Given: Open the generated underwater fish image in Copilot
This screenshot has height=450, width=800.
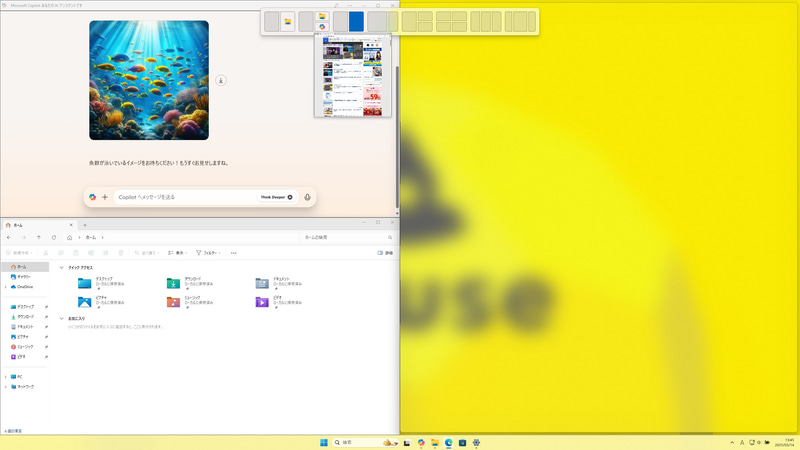Looking at the screenshot, I should (149, 80).
